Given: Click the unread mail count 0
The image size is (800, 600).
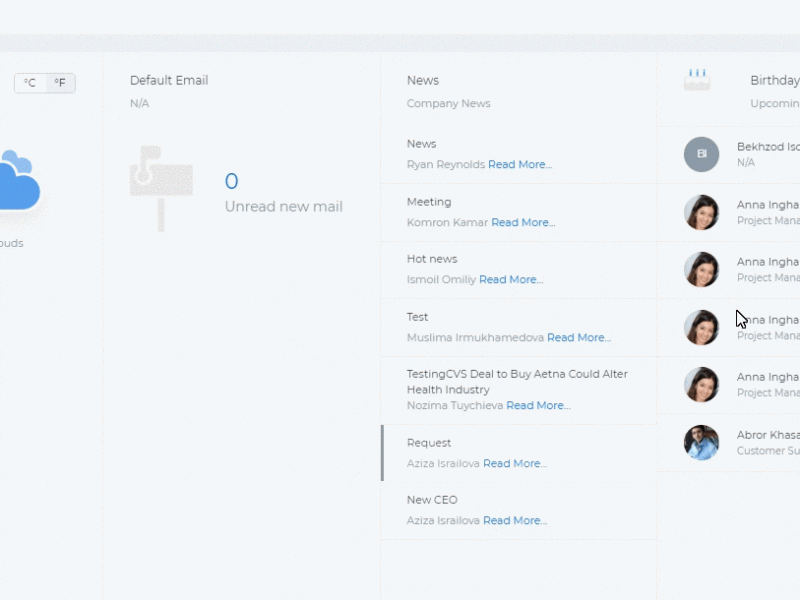Looking at the screenshot, I should tap(232, 181).
